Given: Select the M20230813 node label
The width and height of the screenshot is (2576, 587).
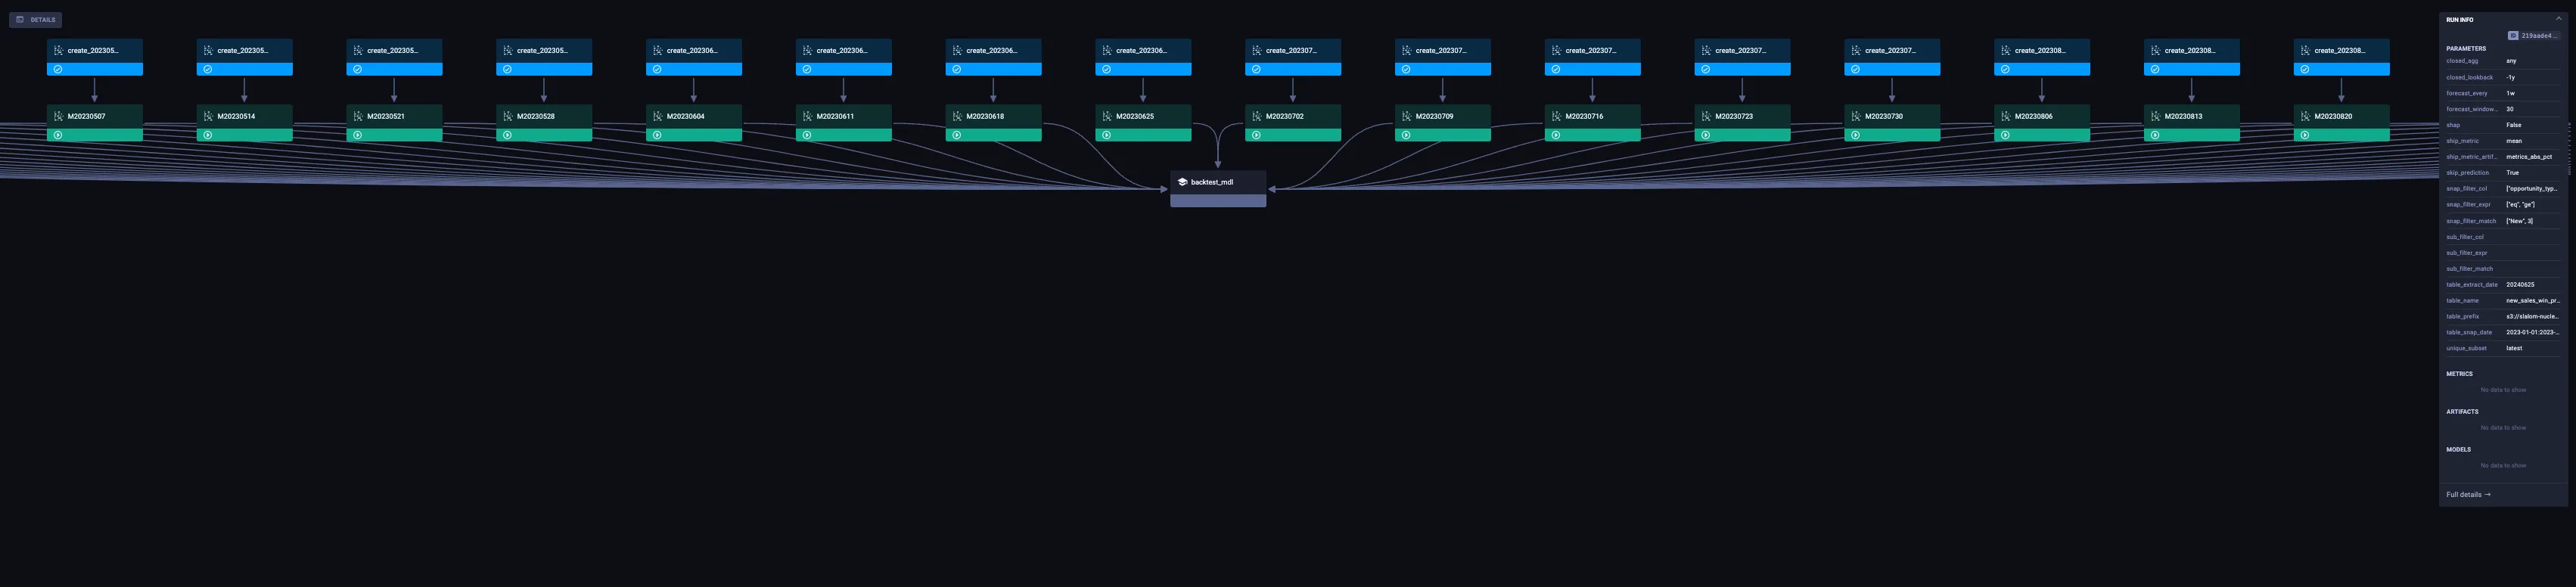Looking at the screenshot, I should (2183, 116).
